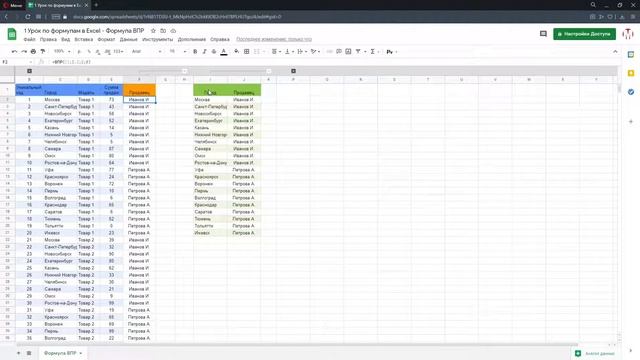The image size is (640, 360).
Task: Open the comment history icon
Action: [543, 34]
